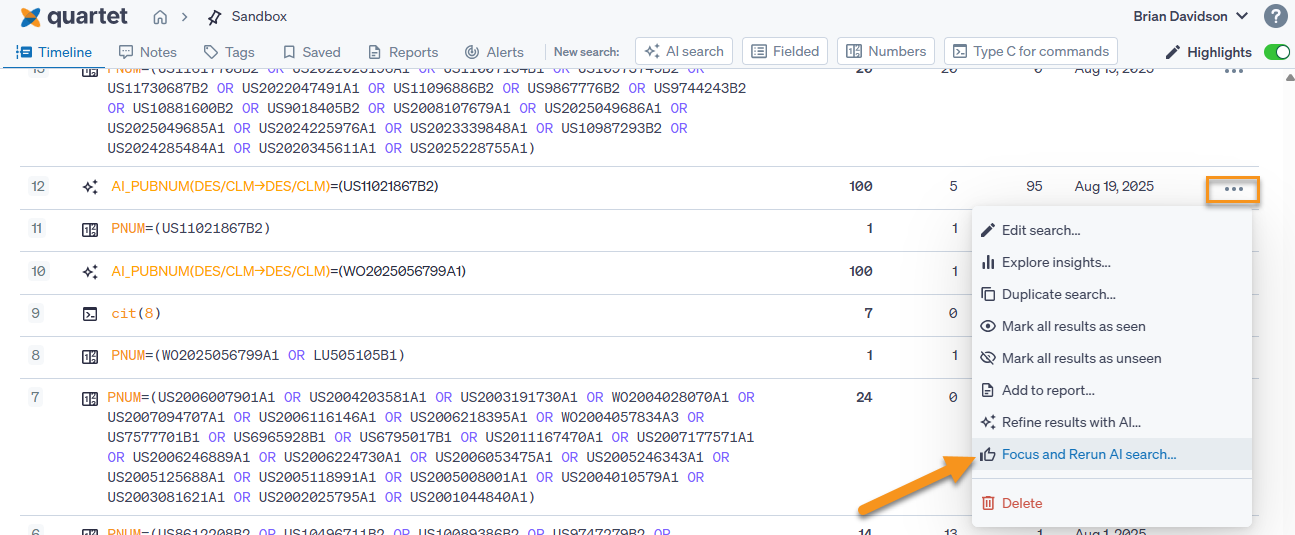Viewport: 1295px width, 535px height.
Task: Click the AI sparkle icon on row 12
Action: [90, 187]
